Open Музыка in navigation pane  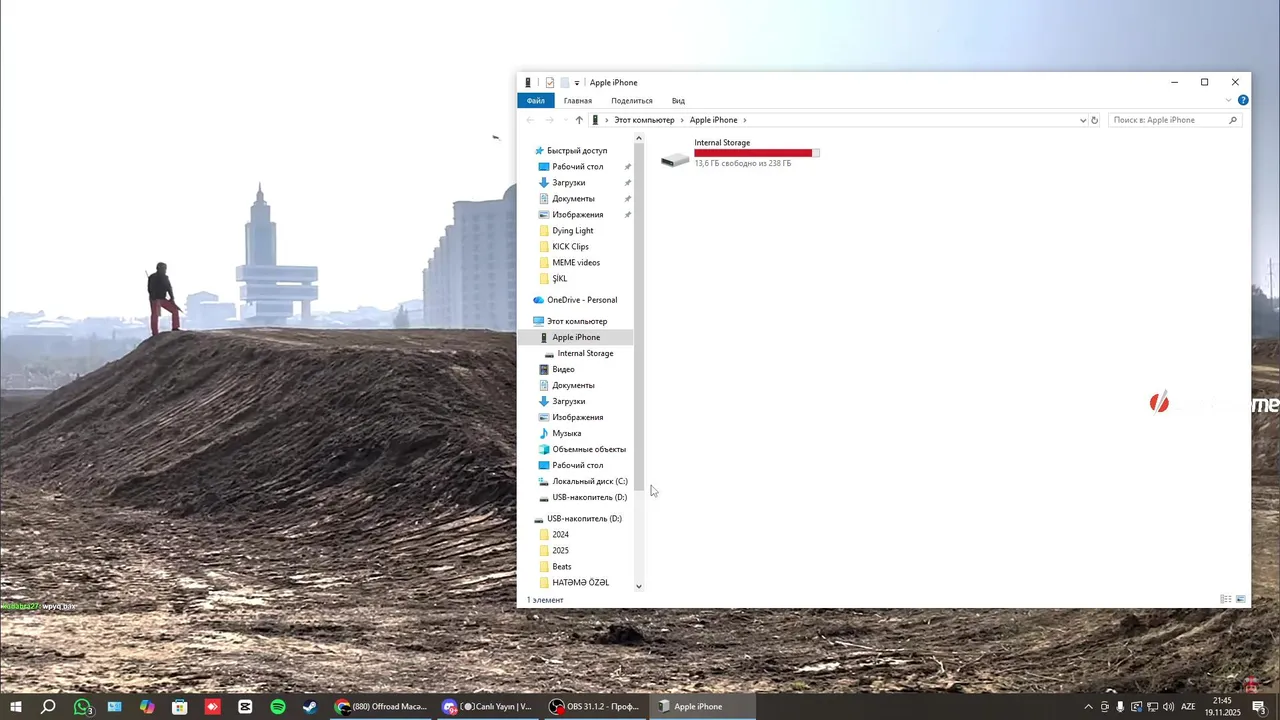[566, 433]
